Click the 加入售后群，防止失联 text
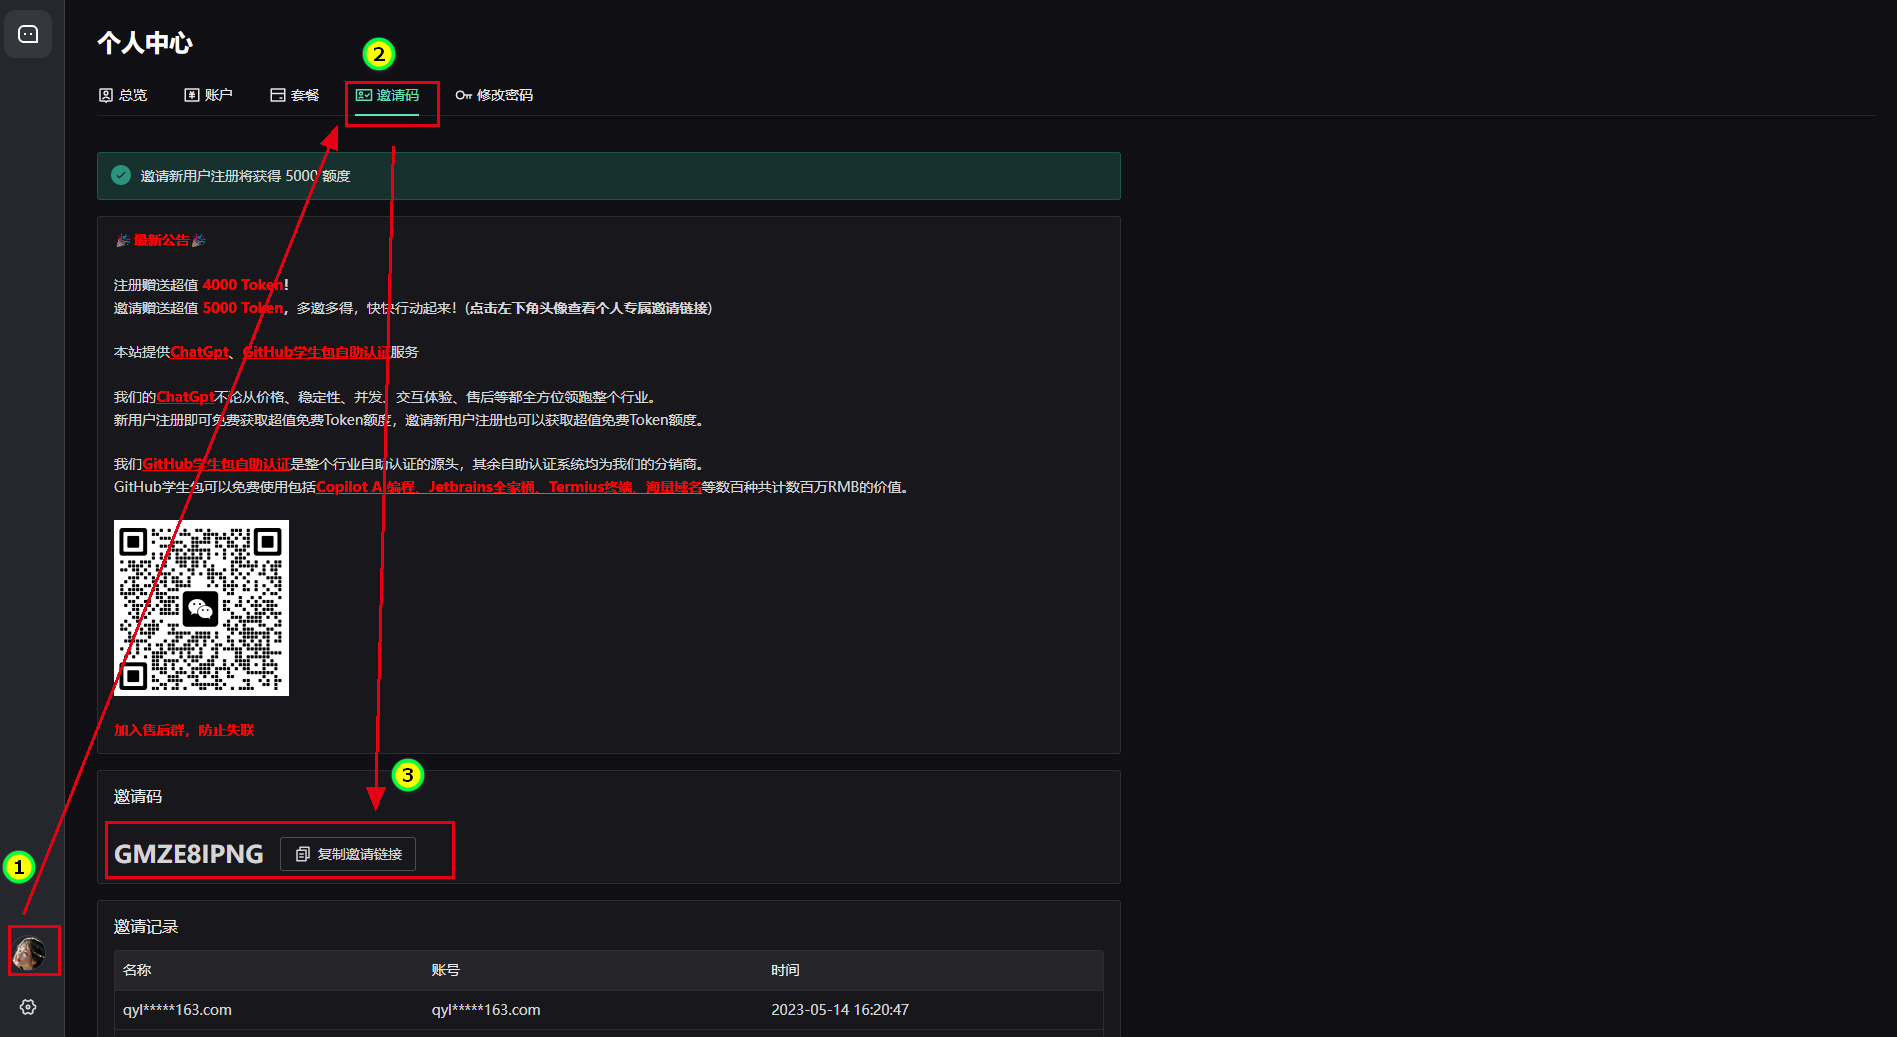The height and width of the screenshot is (1037, 1897). tap(184, 730)
